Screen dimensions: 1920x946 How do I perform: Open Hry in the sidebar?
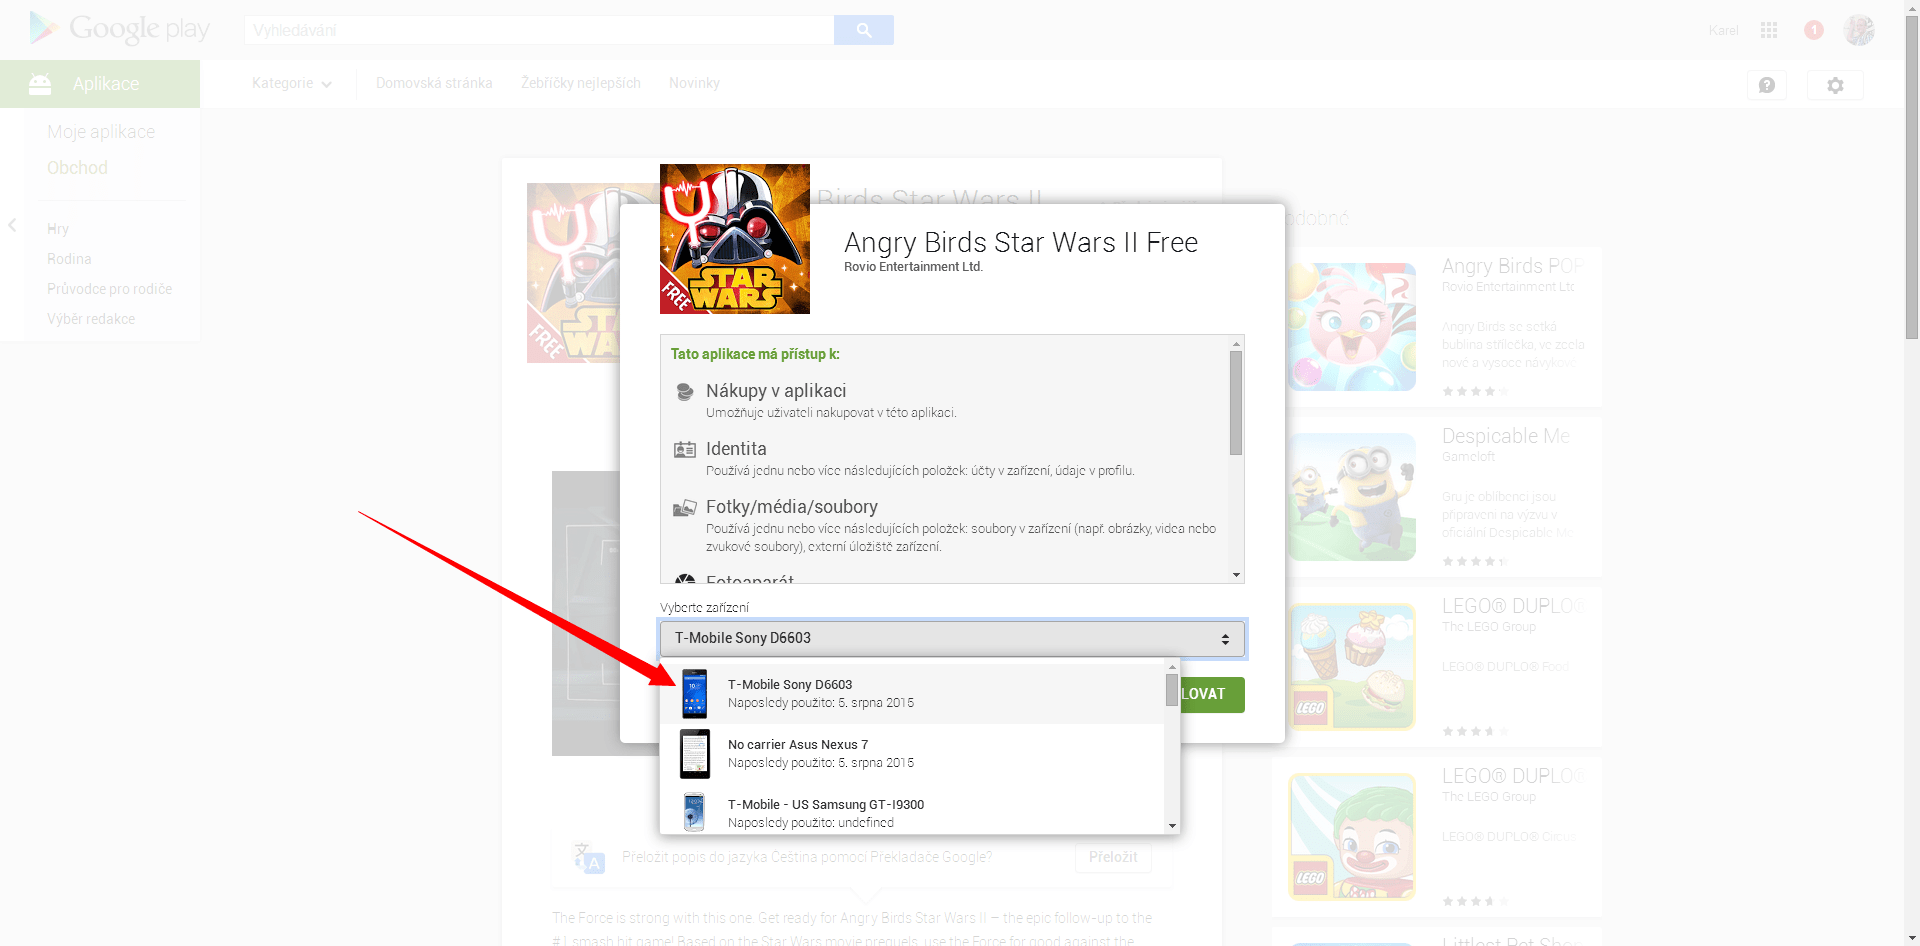click(58, 229)
